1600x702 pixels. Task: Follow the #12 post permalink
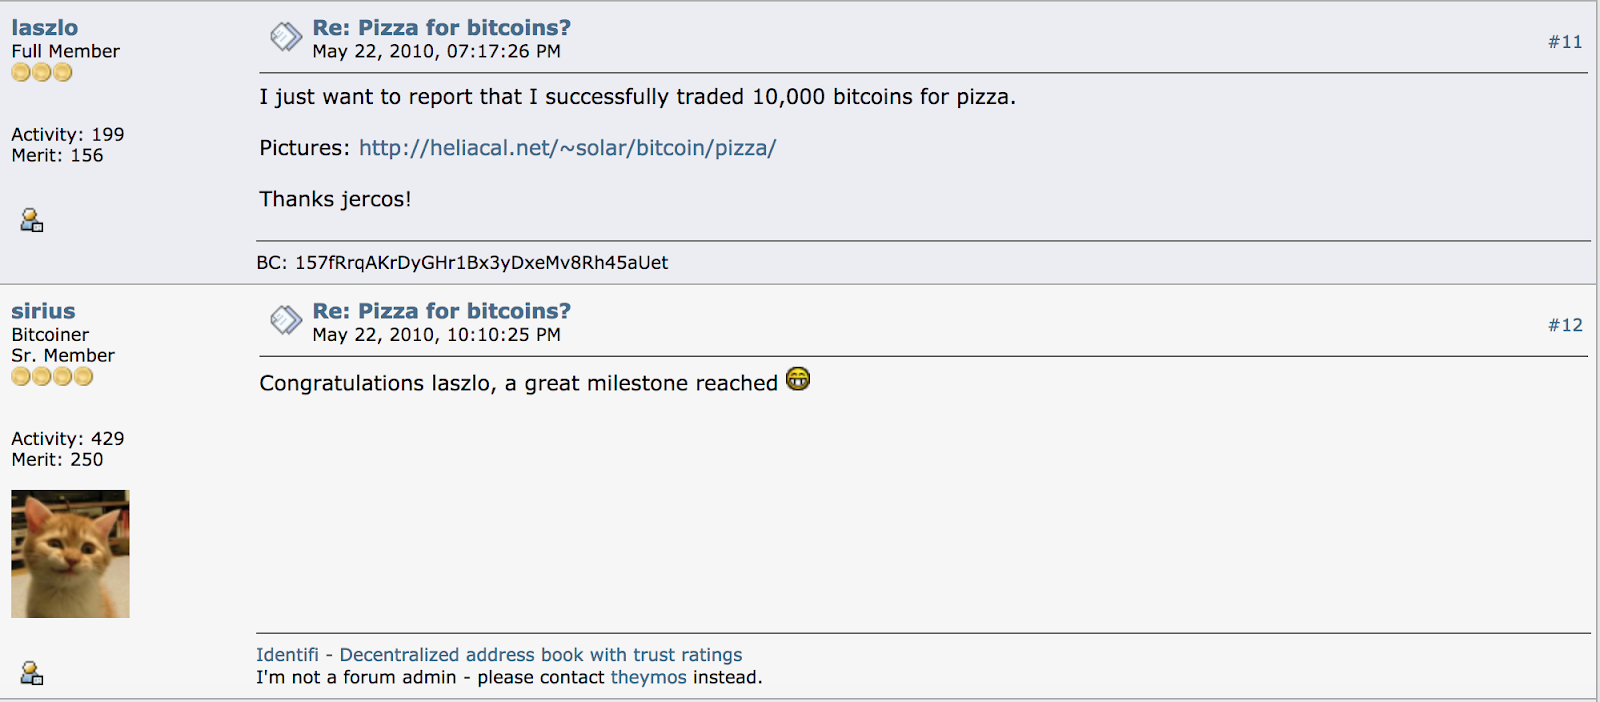pos(1565,325)
